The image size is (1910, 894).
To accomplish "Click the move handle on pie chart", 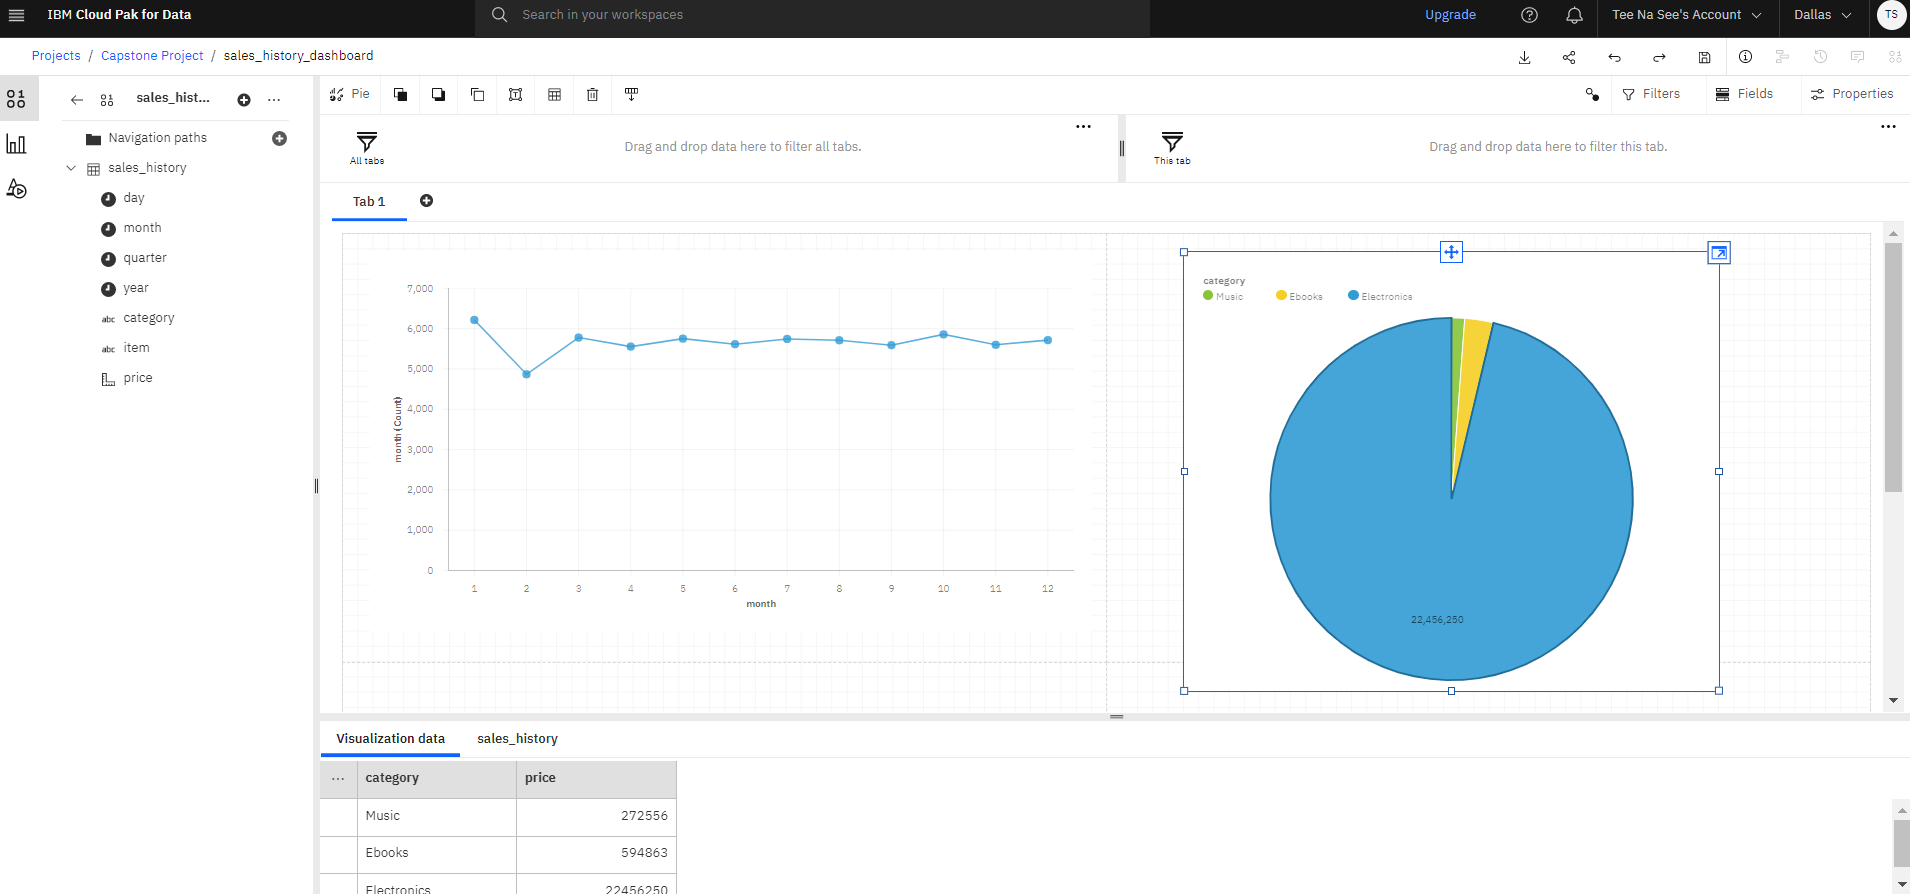I will pyautogui.click(x=1451, y=252).
